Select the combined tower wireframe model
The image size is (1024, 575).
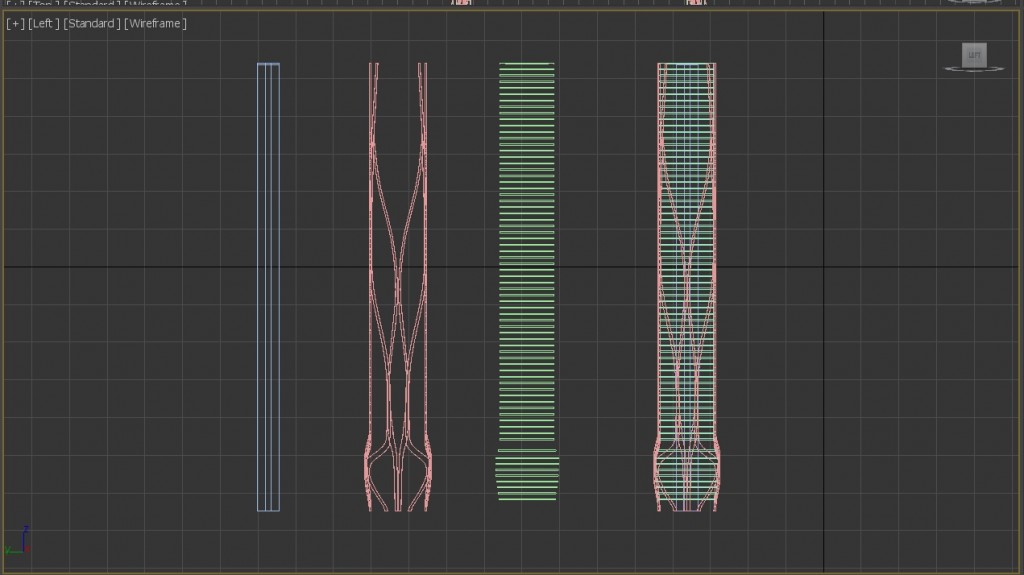tap(687, 287)
